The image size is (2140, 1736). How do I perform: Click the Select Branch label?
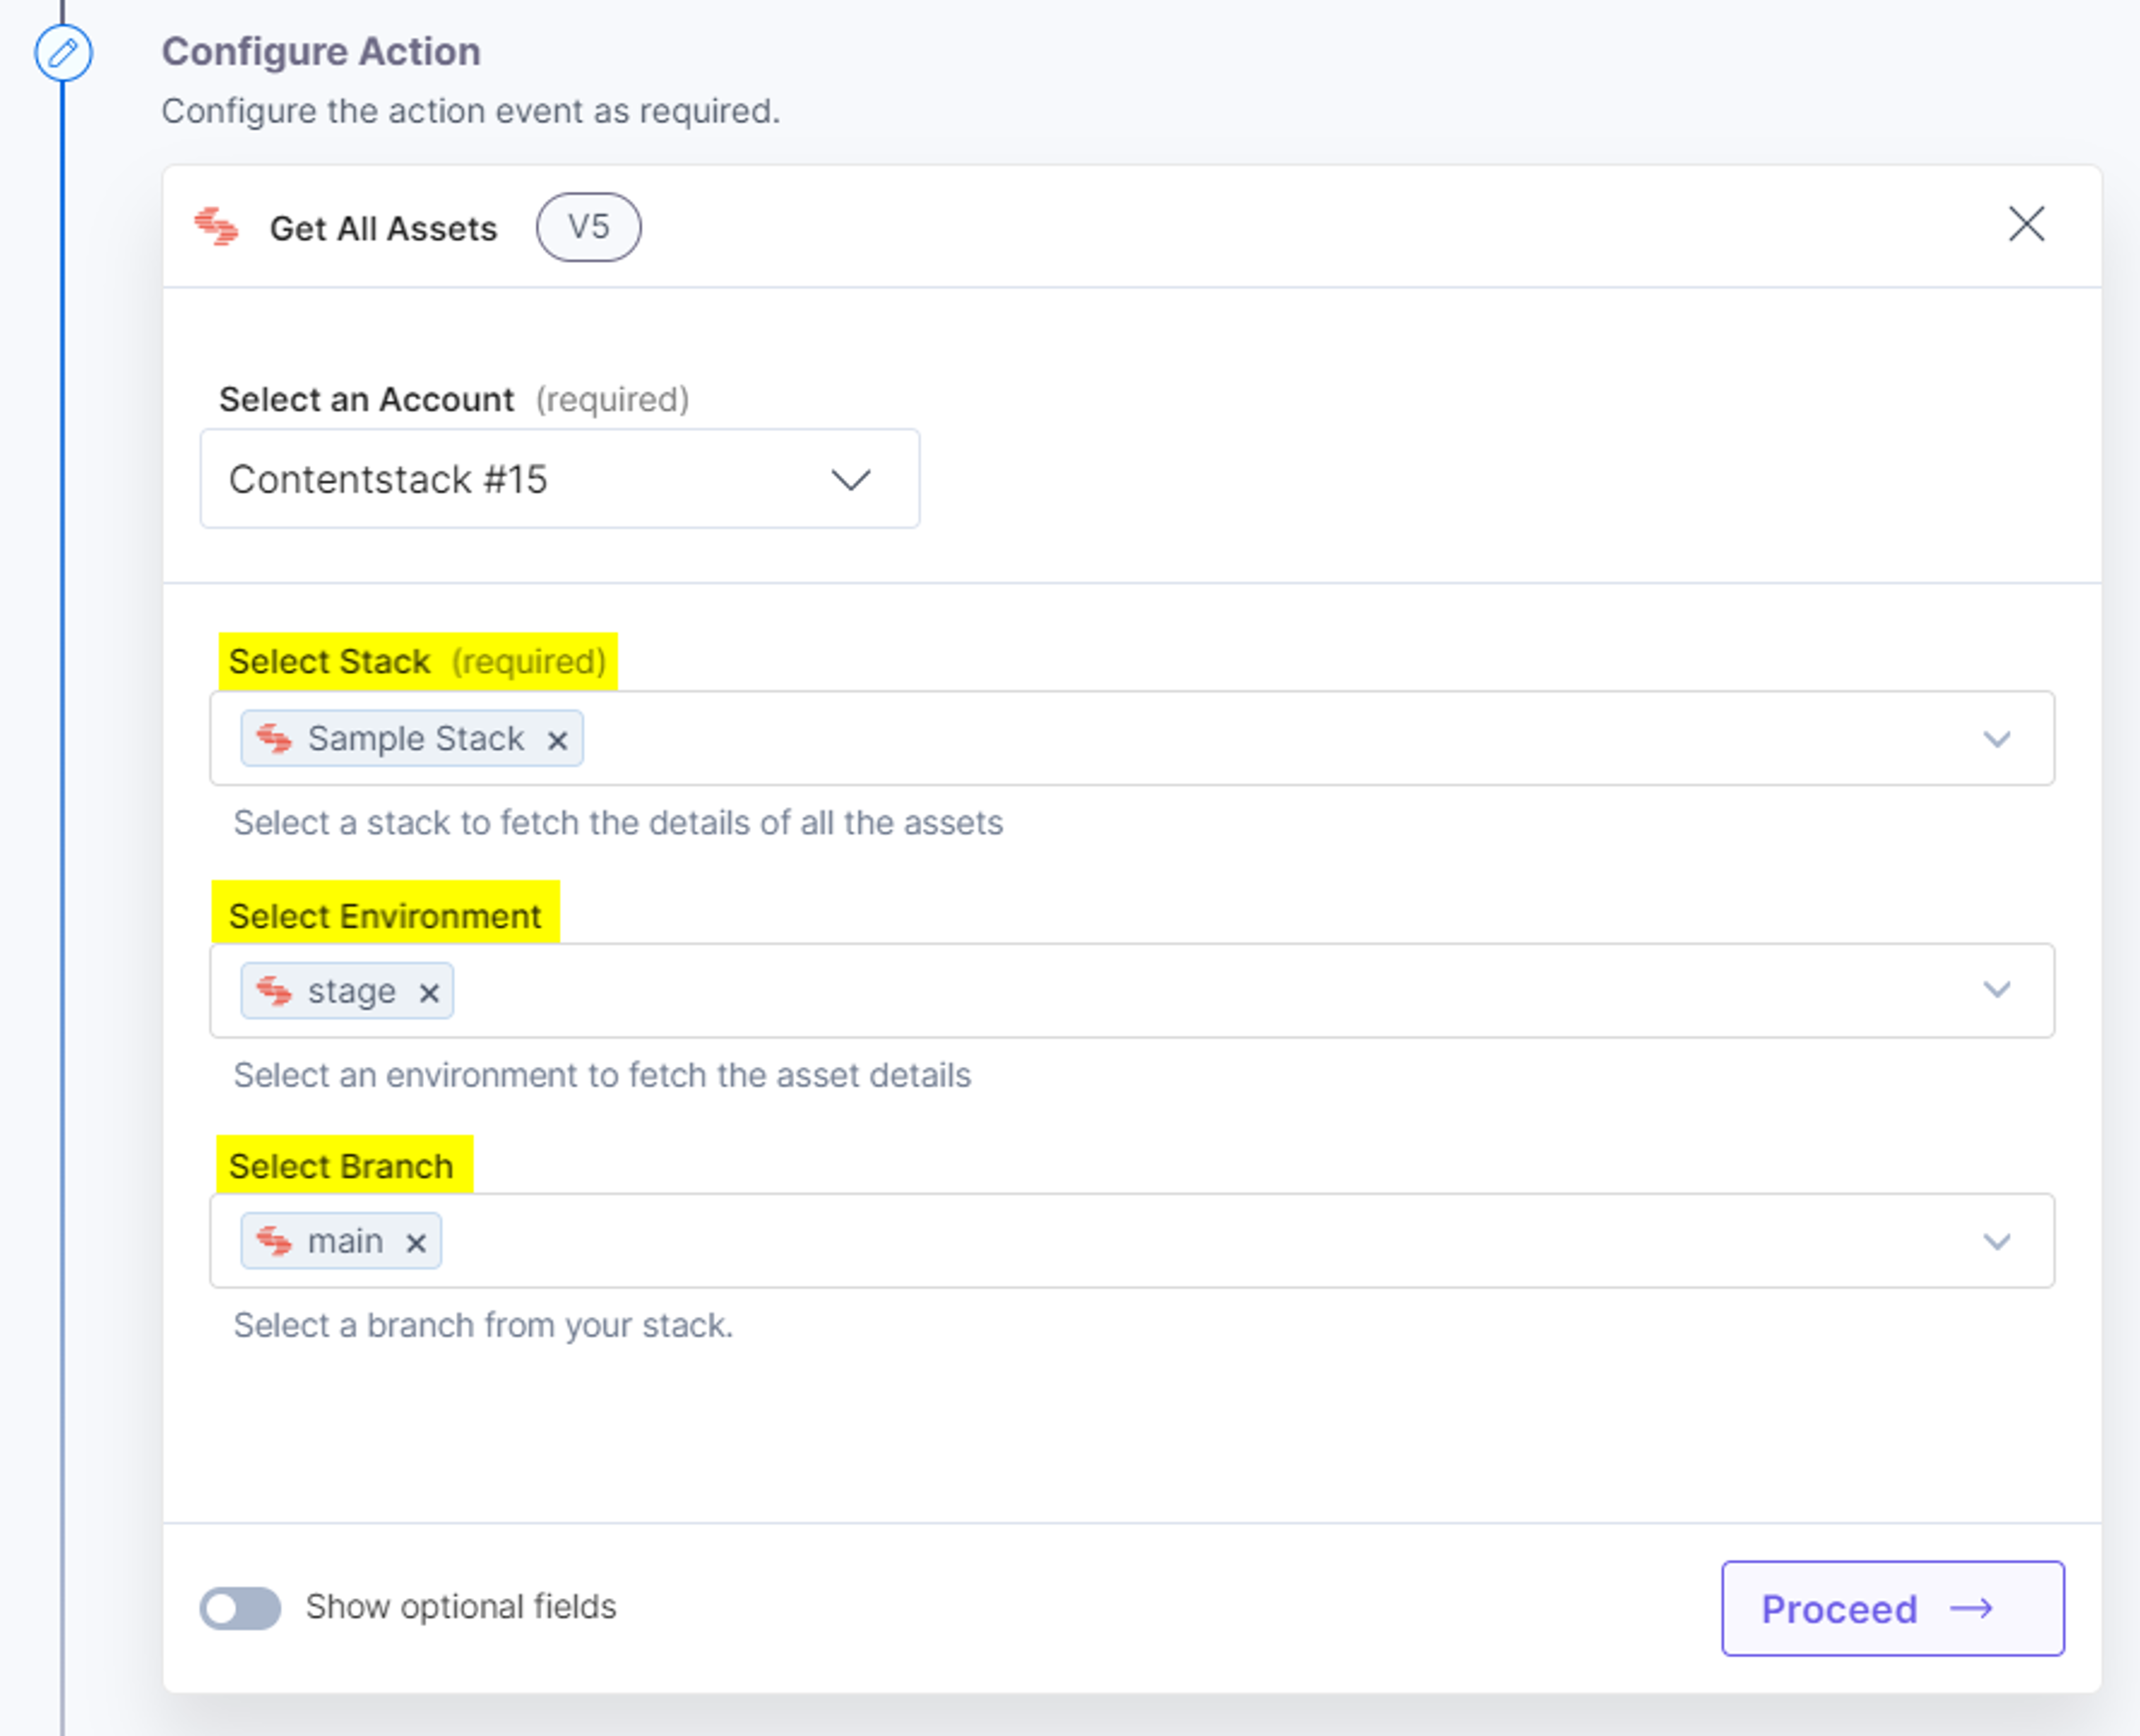click(341, 1166)
